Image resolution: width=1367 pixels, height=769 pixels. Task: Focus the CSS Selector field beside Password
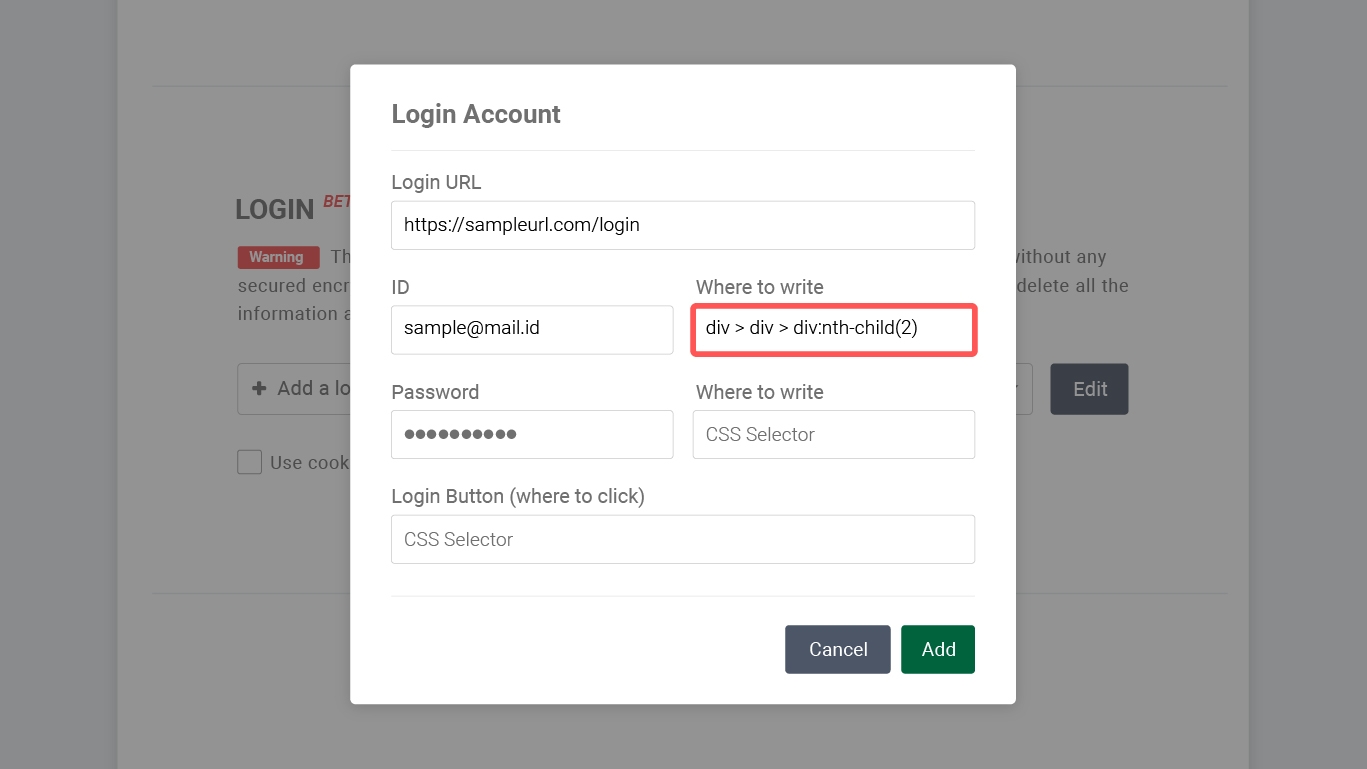click(834, 434)
